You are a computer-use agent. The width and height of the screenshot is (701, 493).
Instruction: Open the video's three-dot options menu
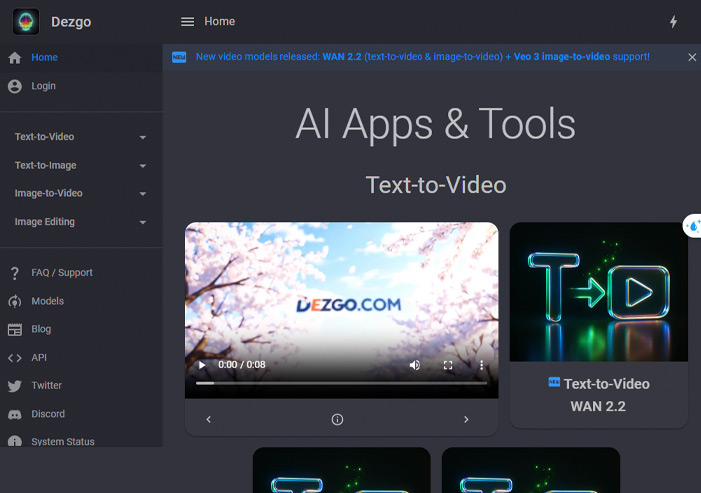coord(481,365)
